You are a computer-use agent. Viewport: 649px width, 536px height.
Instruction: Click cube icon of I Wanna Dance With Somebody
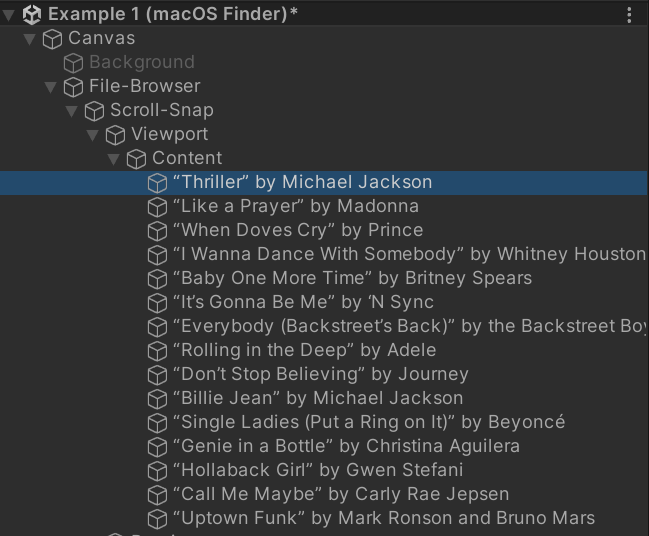click(157, 255)
